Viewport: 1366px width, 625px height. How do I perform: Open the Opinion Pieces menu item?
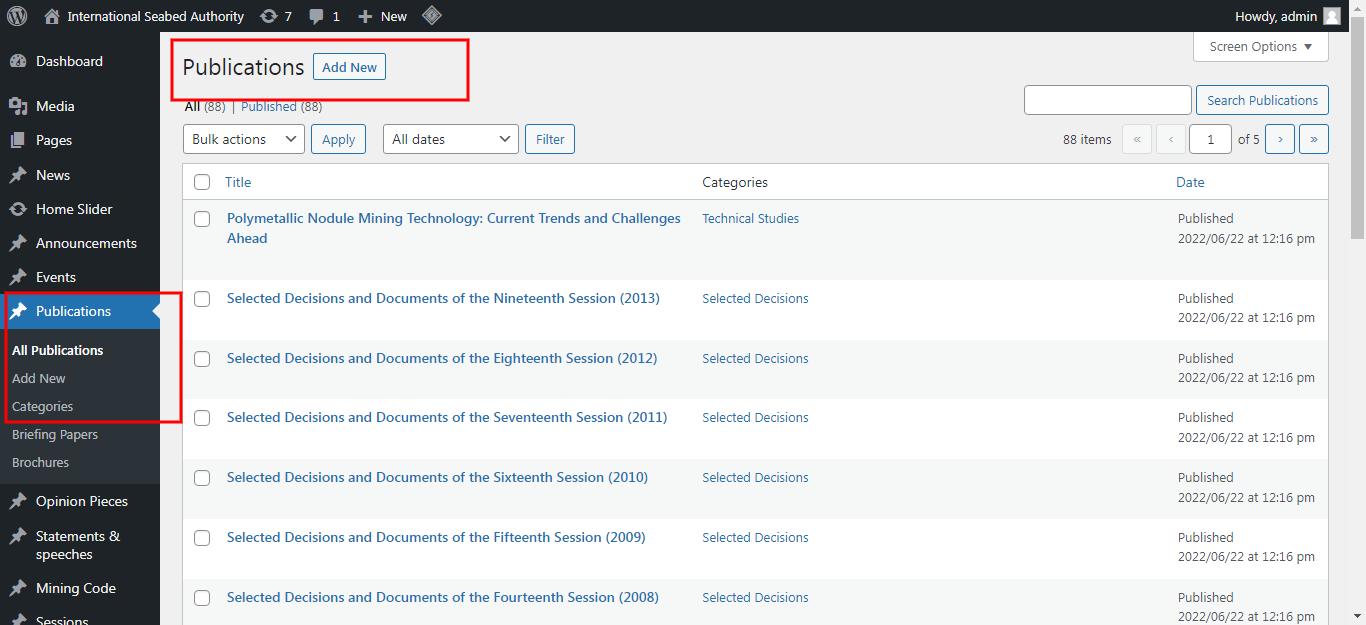(x=80, y=501)
